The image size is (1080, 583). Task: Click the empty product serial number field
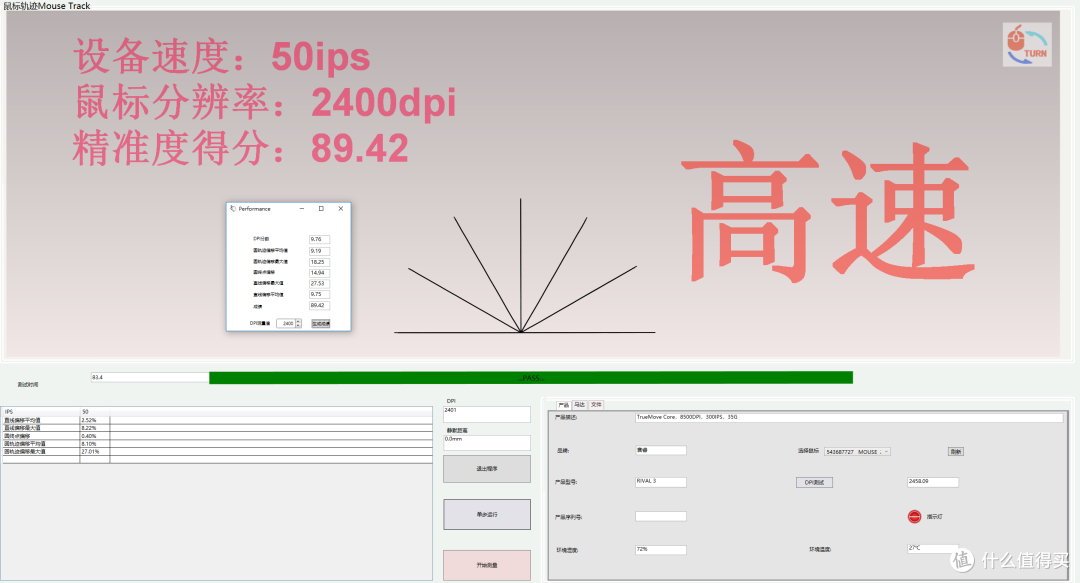click(x=661, y=516)
